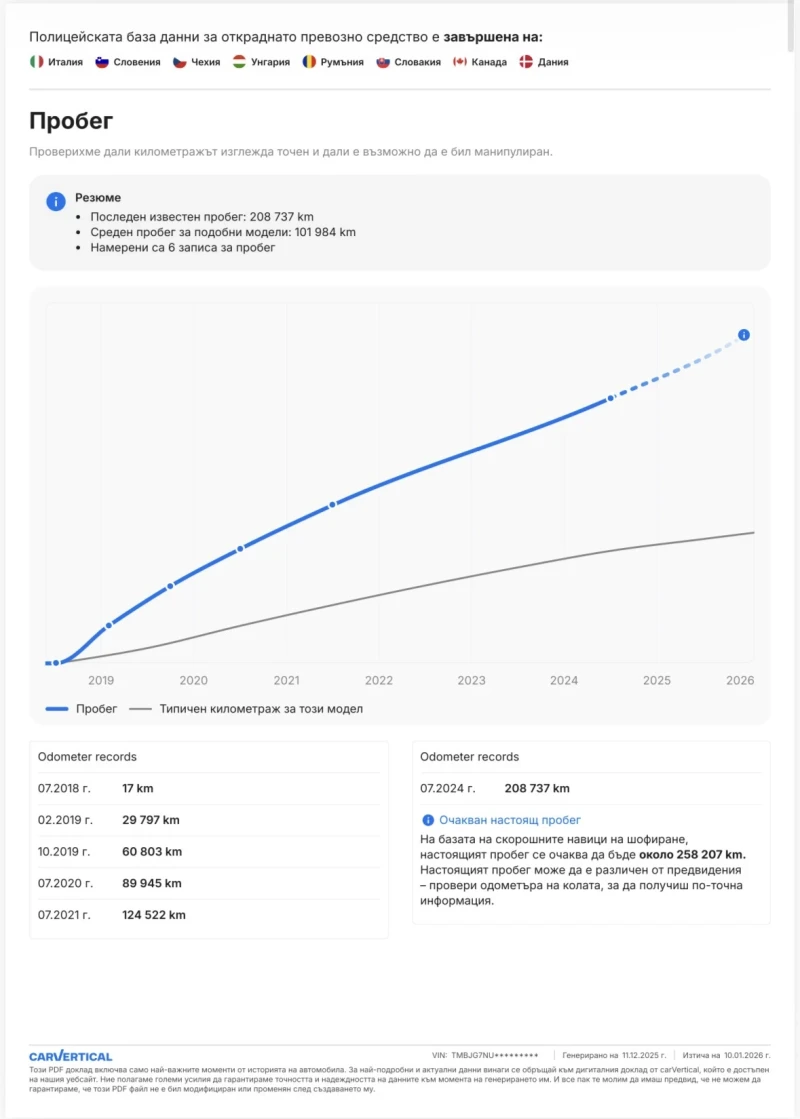Screen dimensions: 800x1119
Task: Click the Slovenia flag icon
Action: tap(102, 62)
